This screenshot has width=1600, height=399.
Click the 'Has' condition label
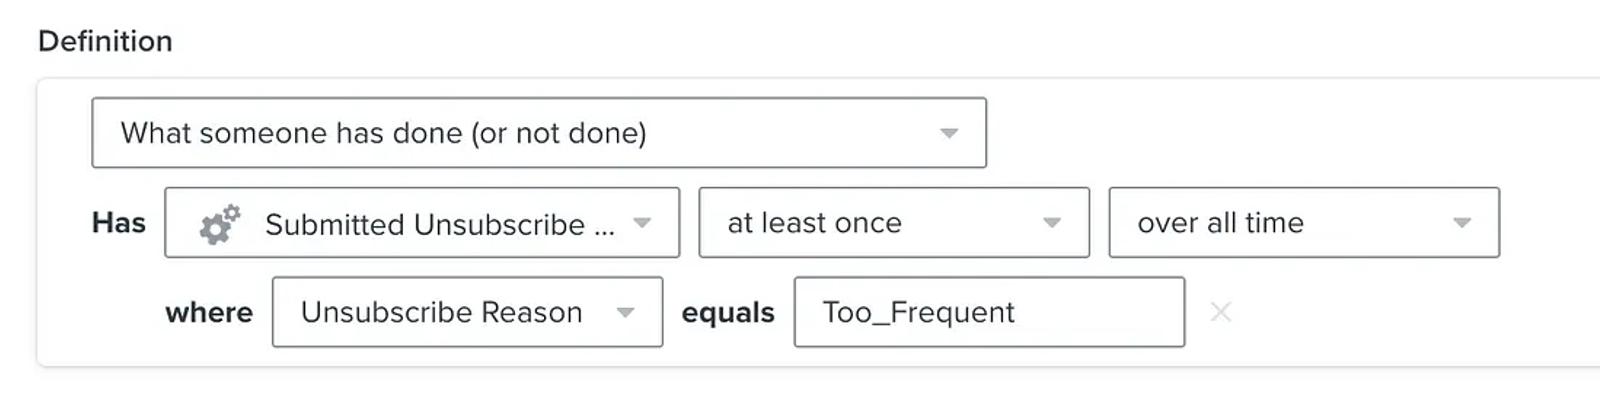119,222
